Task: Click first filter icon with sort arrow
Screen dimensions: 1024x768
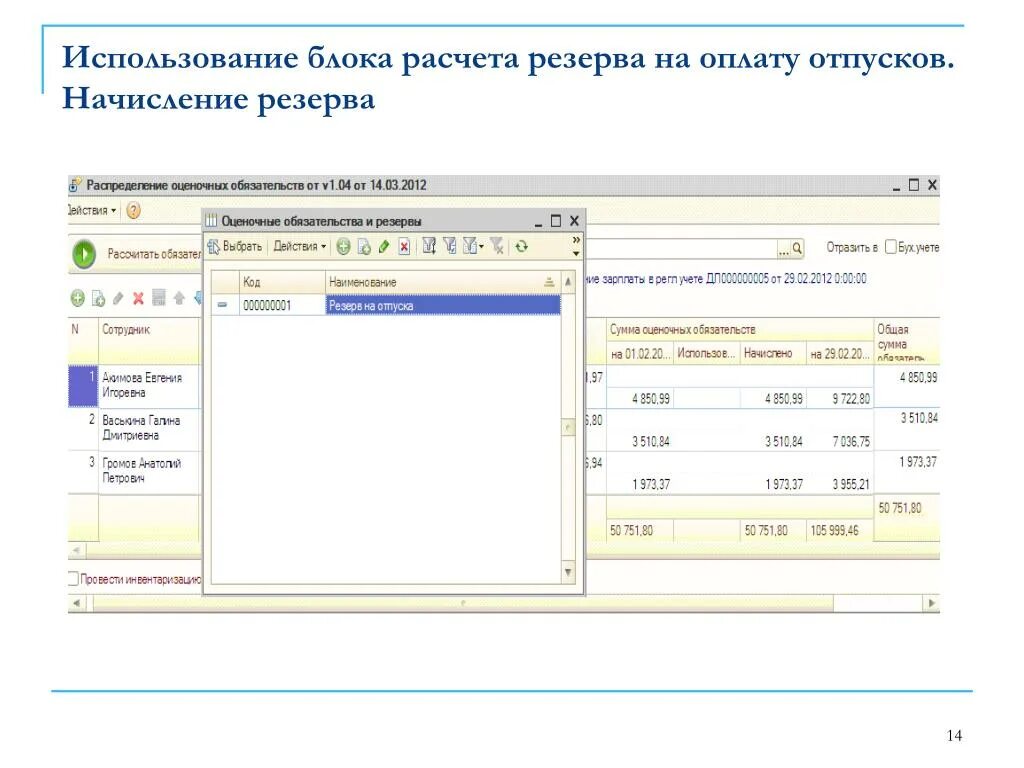Action: 429,246
